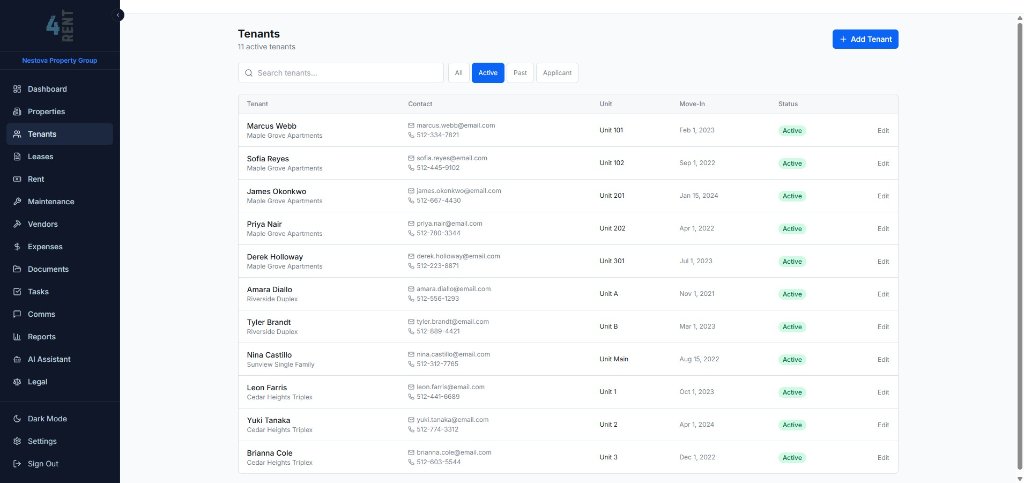Image resolution: width=1024 pixels, height=483 pixels.
Task: Click email james.okonkwo@email.com
Action: click(x=458, y=191)
